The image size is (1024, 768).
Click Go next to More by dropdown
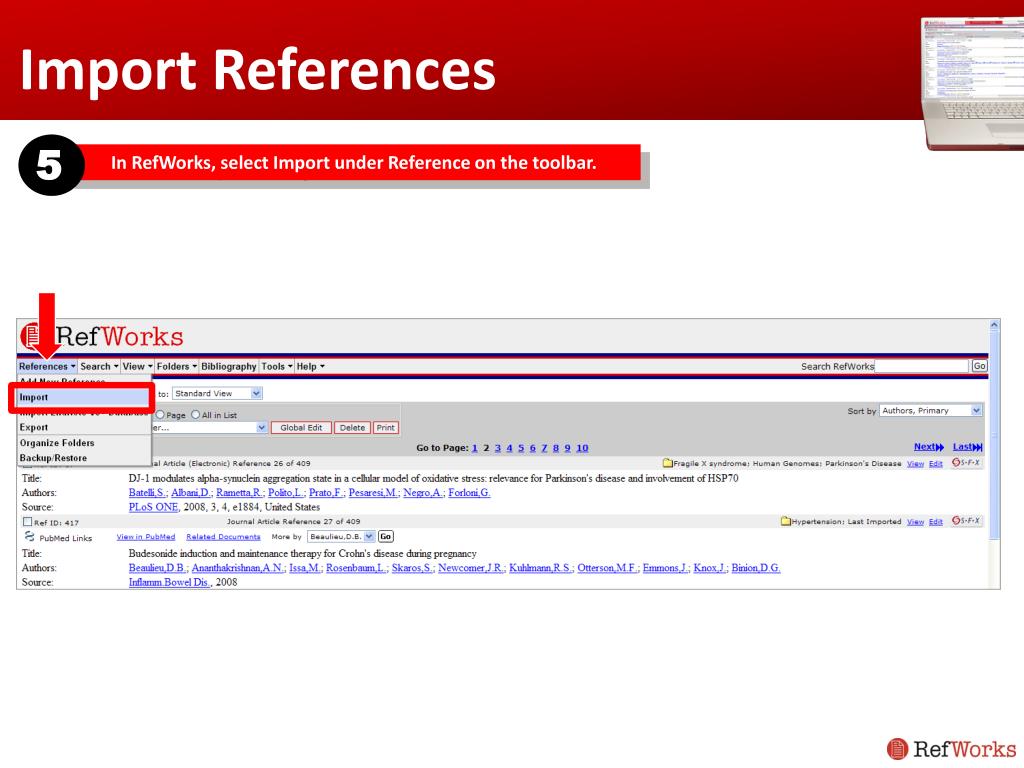385,536
